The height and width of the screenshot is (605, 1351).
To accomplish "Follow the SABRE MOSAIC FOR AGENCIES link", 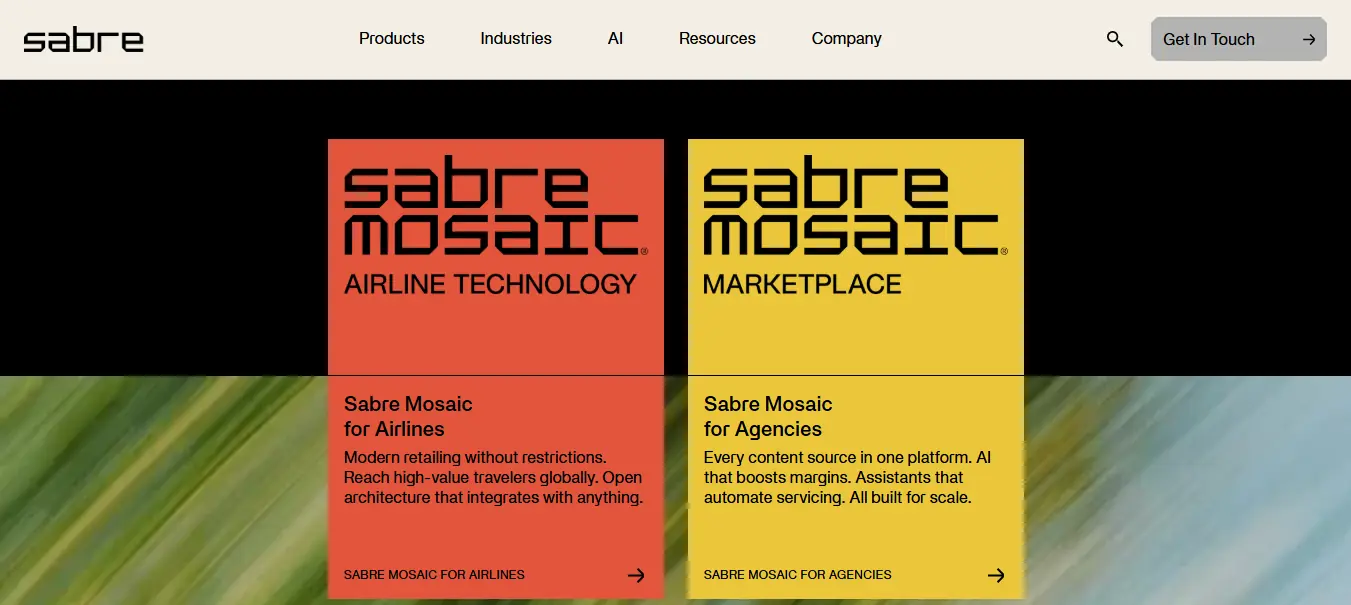I will (x=797, y=575).
